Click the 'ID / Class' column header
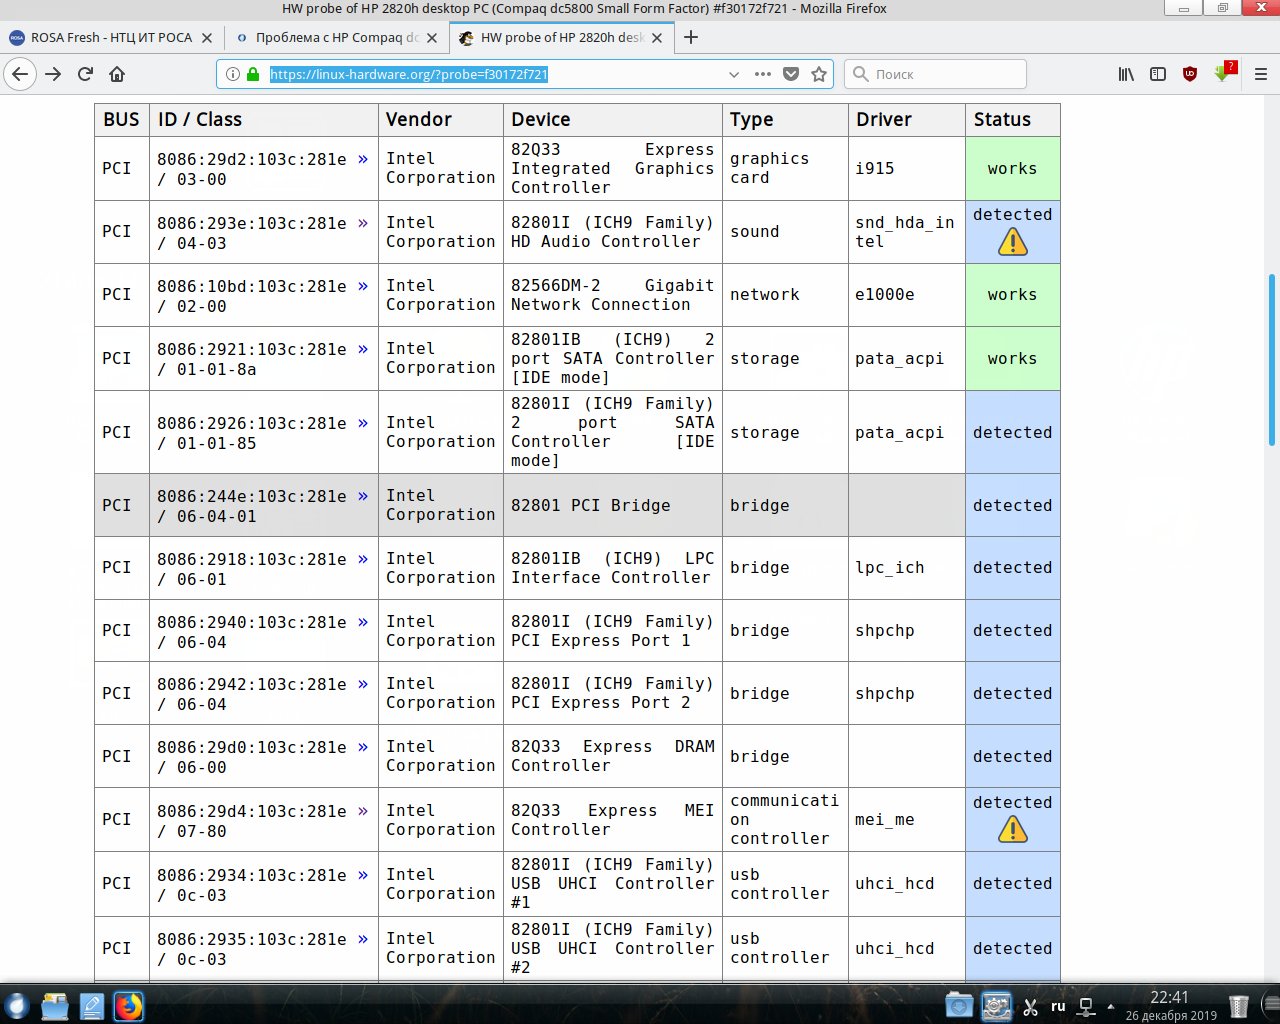This screenshot has height=1024, width=1280. (x=264, y=120)
